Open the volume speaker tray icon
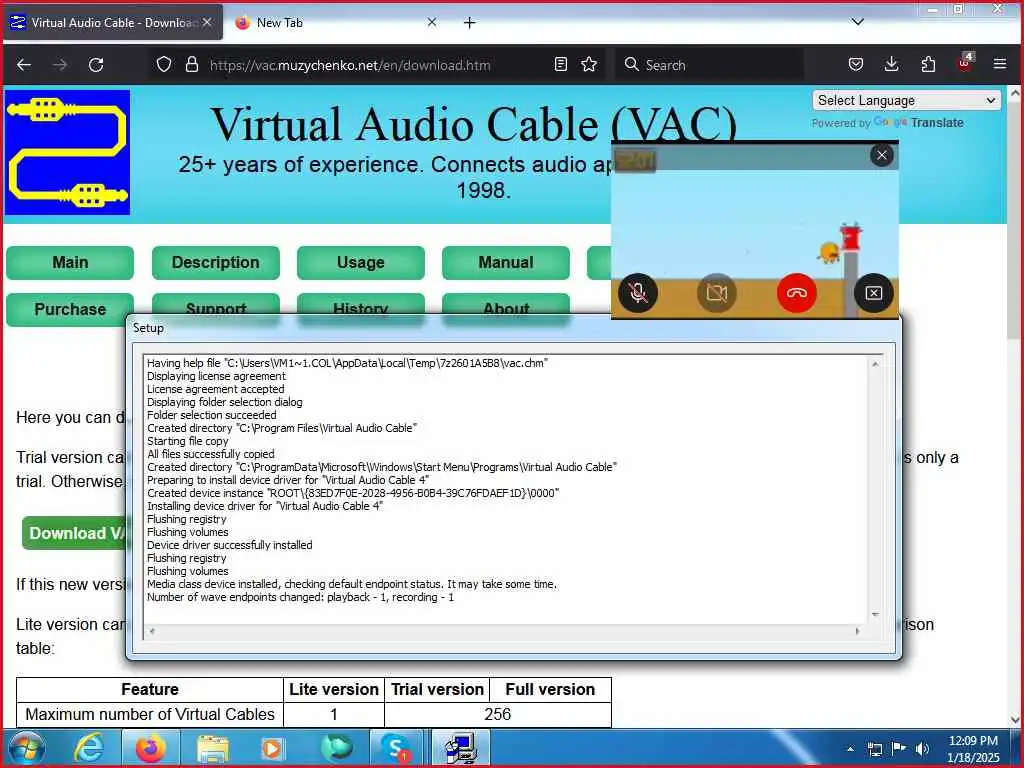1024x768 pixels. tap(922, 749)
